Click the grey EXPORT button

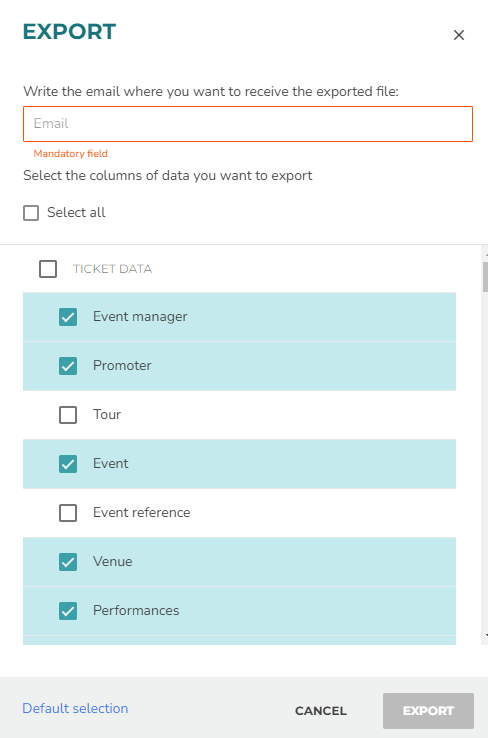pos(428,711)
